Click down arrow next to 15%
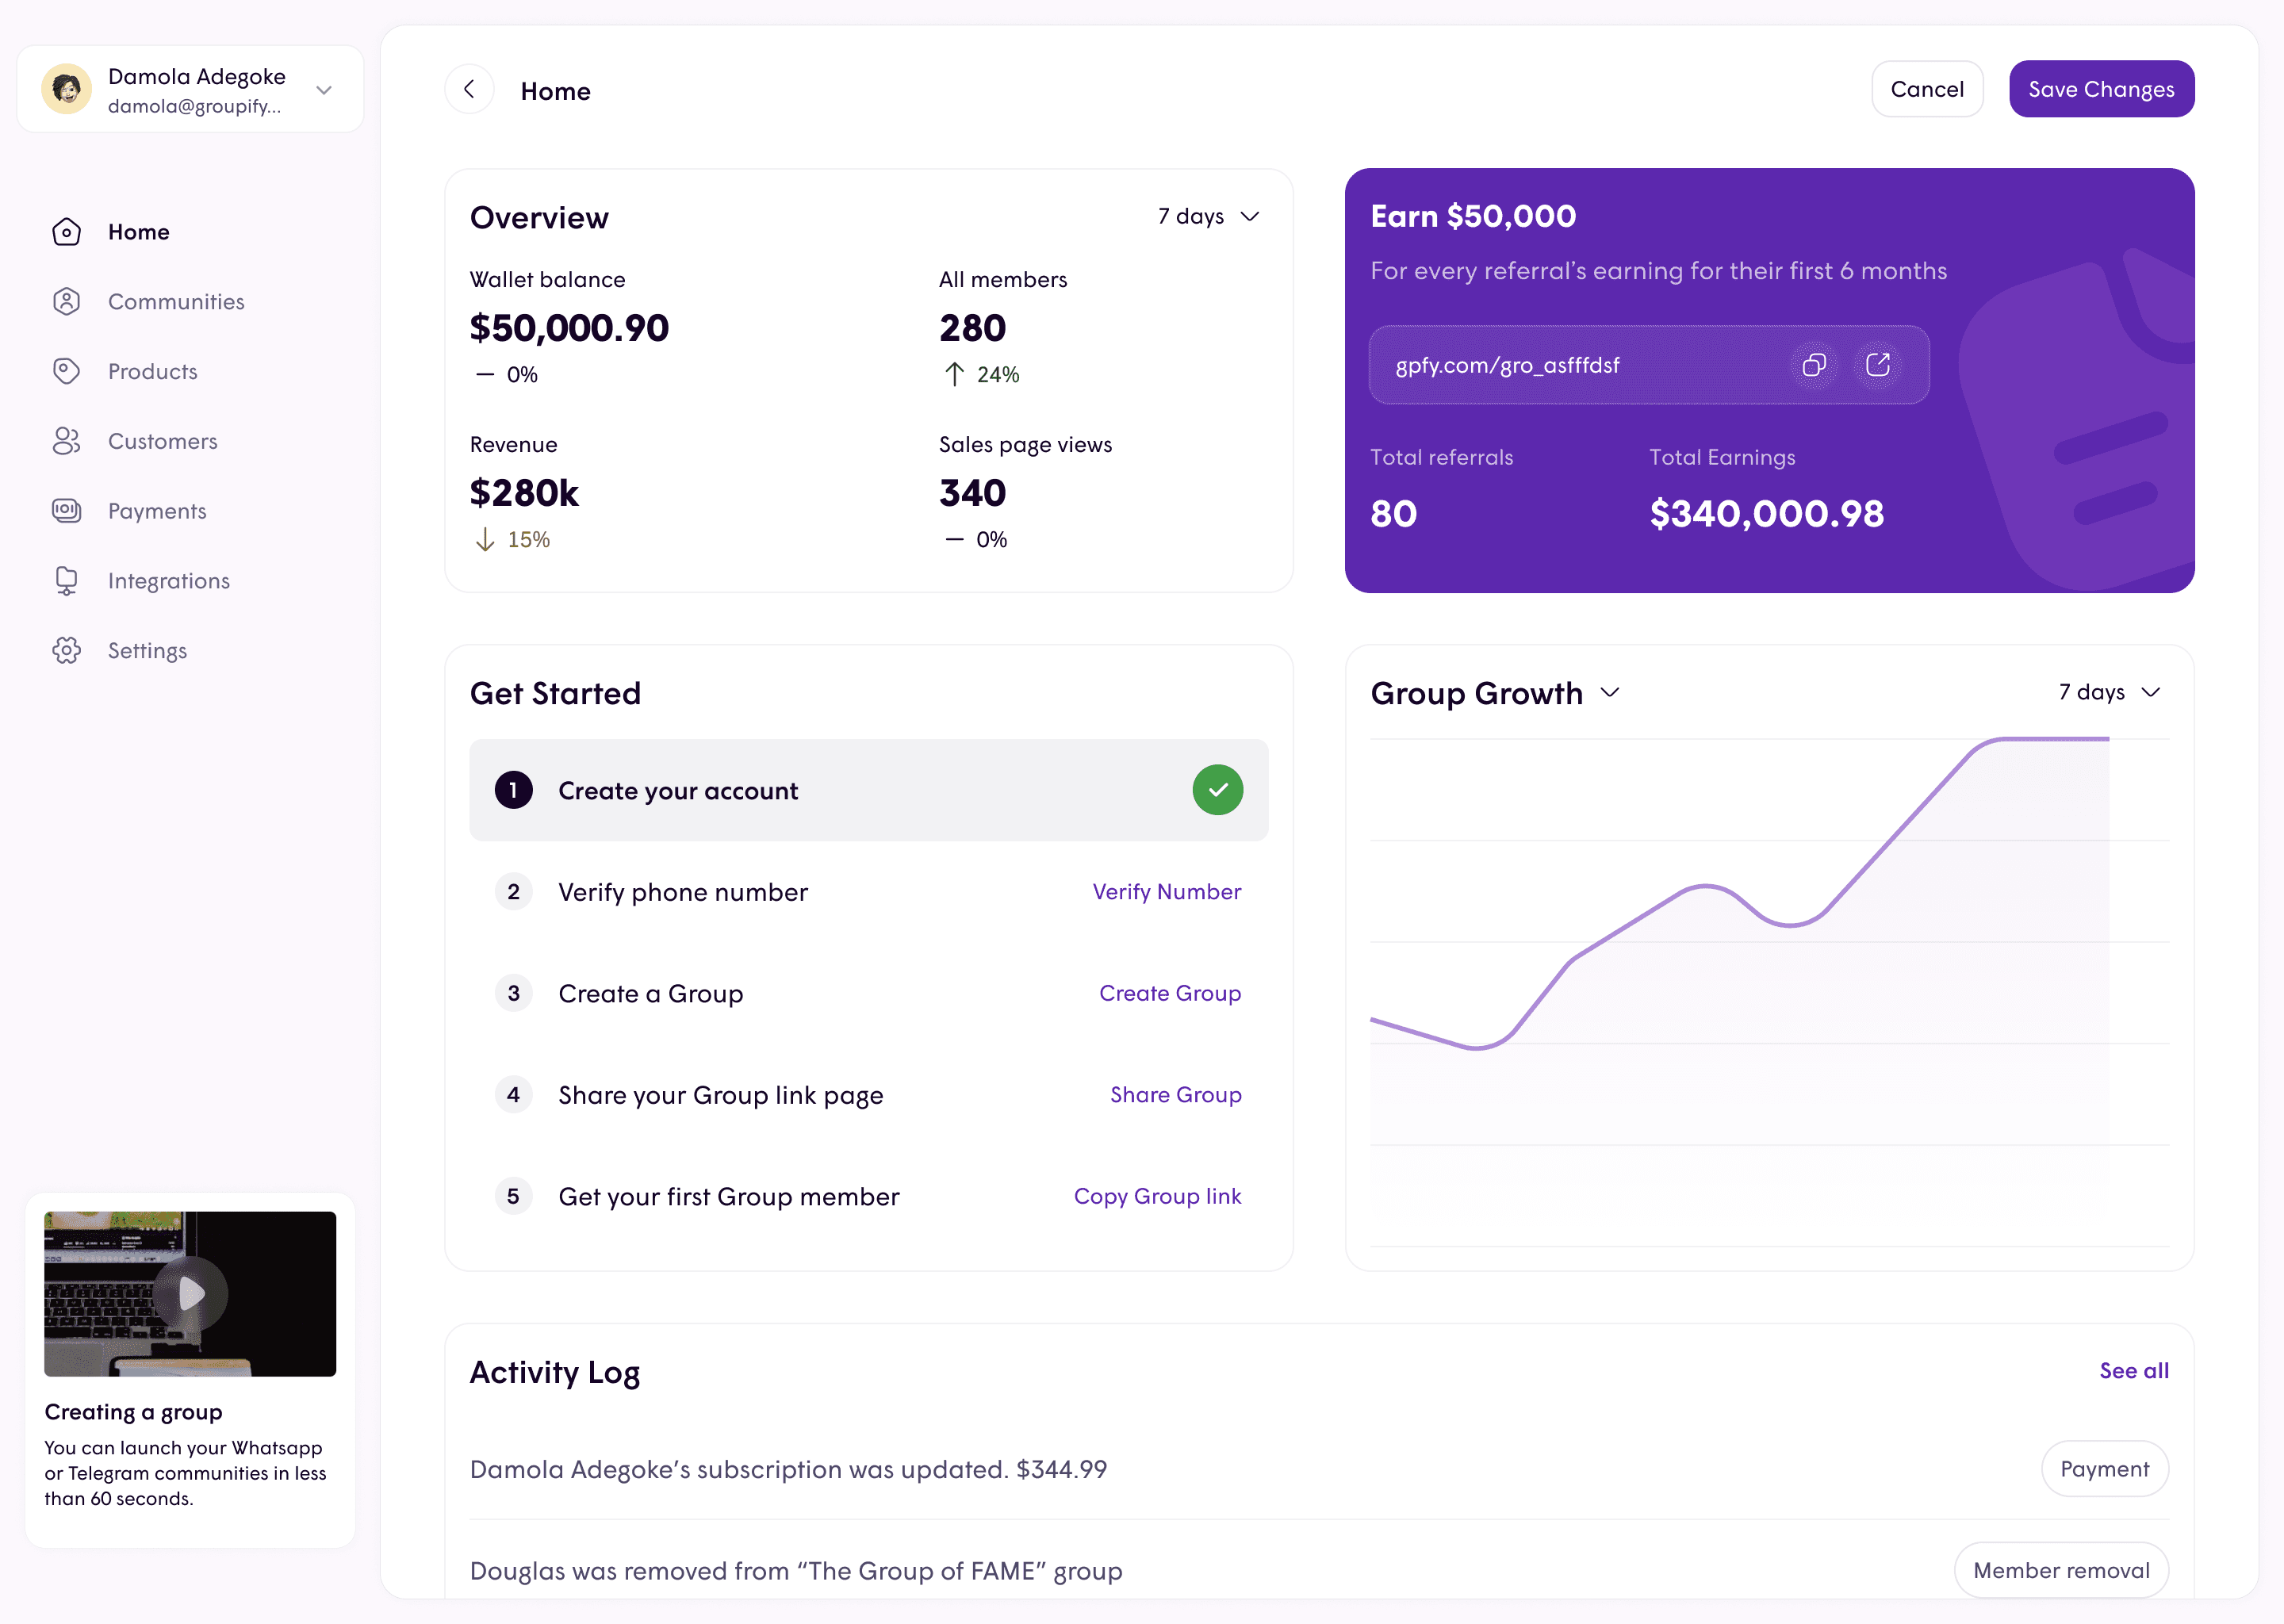The width and height of the screenshot is (2284, 1624). click(485, 540)
